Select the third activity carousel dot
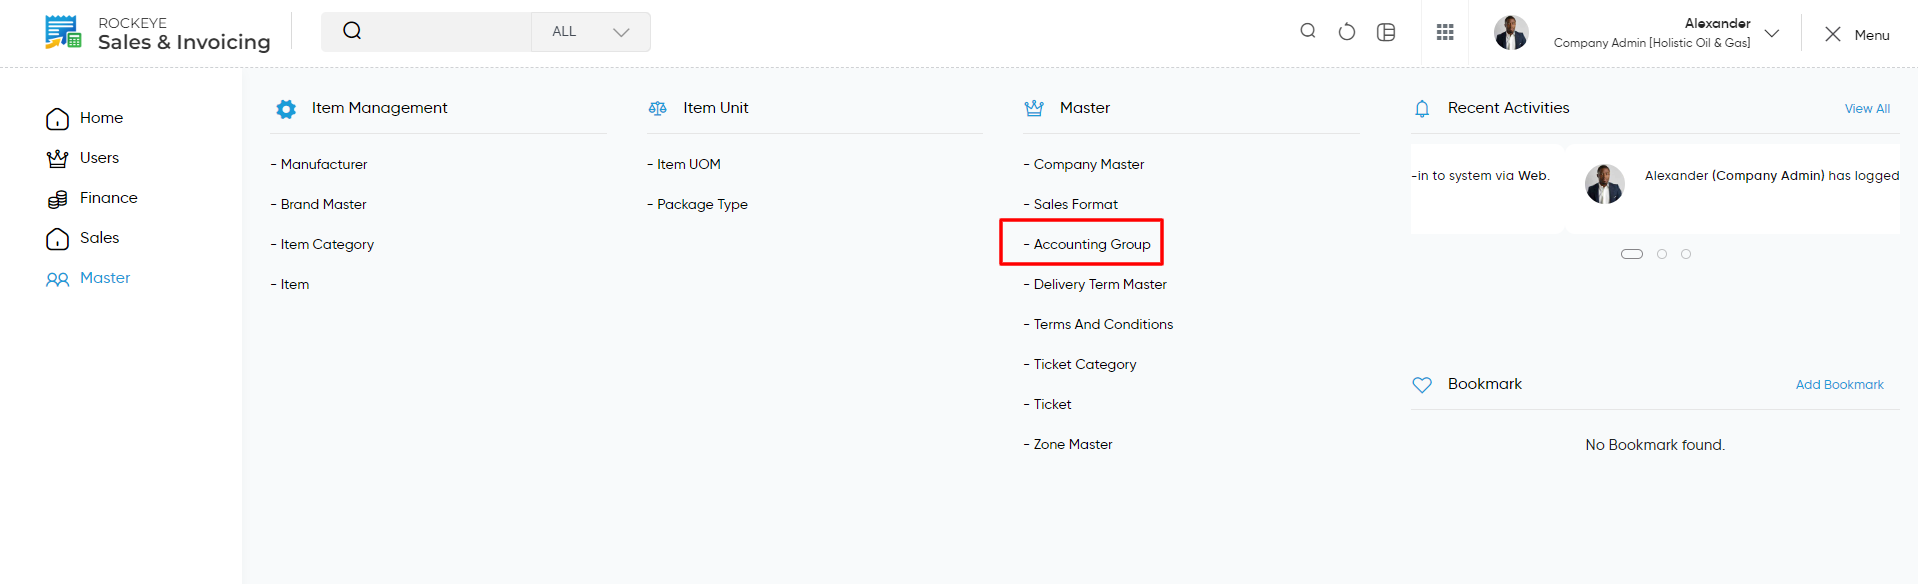Screen dimensions: 1918x584 coord(1686,254)
